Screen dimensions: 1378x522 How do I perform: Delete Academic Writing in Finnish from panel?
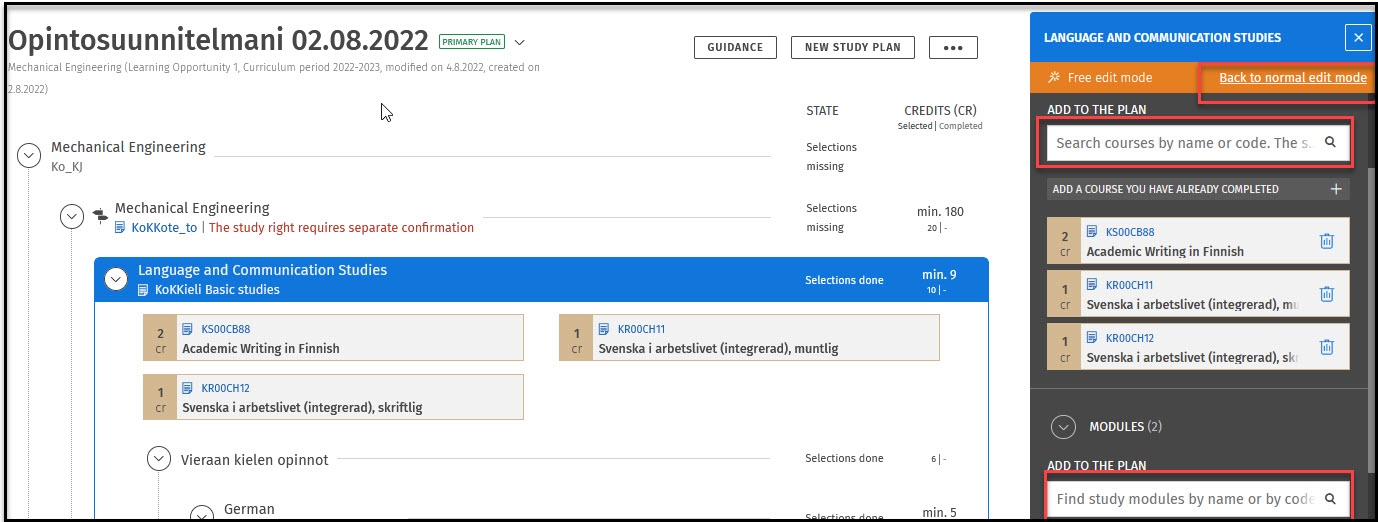1326,241
